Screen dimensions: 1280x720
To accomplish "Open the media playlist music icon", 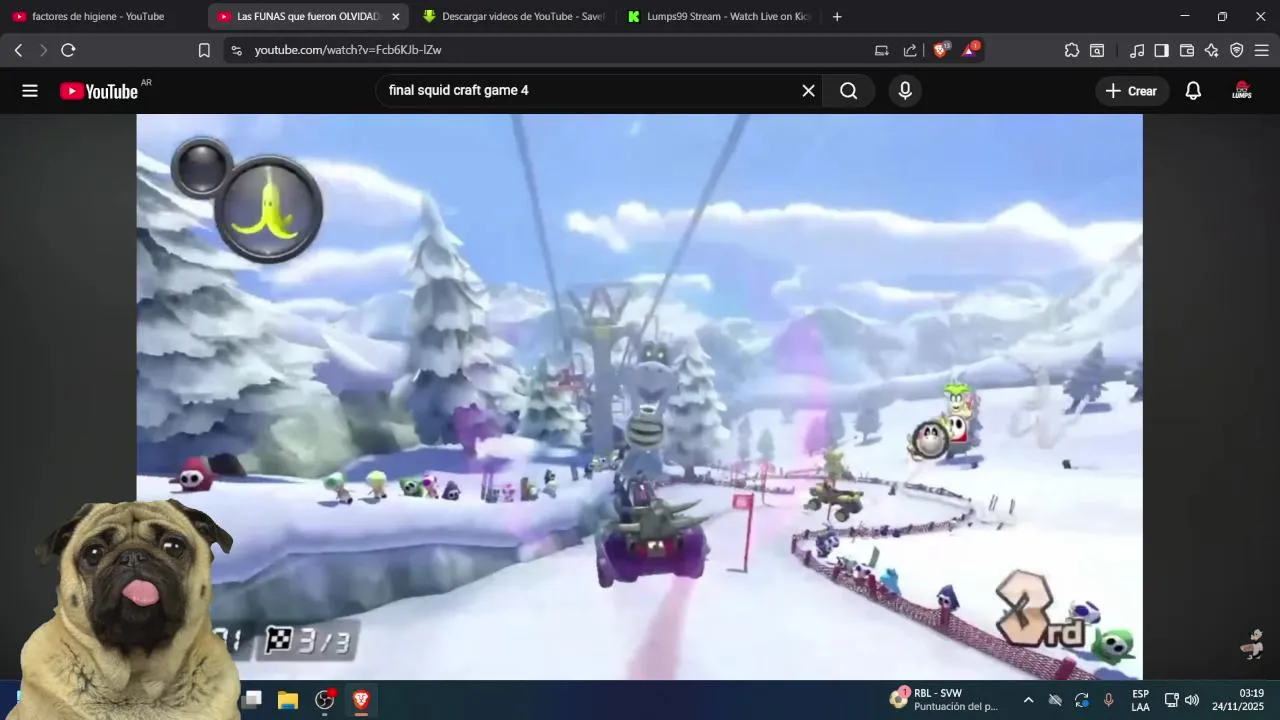I will [x=1137, y=50].
